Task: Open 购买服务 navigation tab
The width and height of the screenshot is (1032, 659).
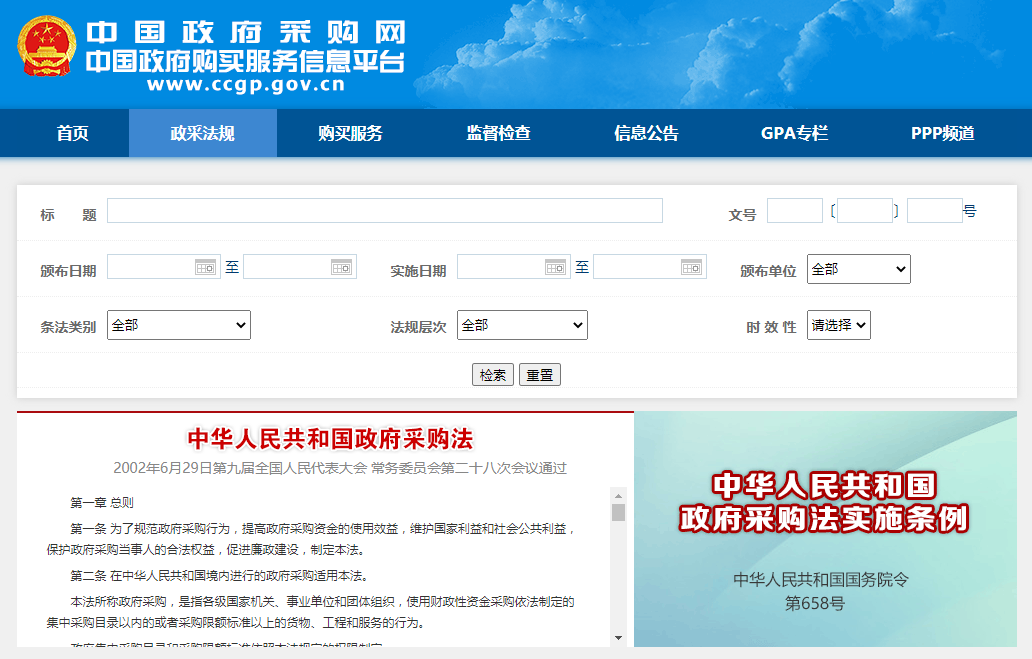Action: pyautogui.click(x=350, y=133)
